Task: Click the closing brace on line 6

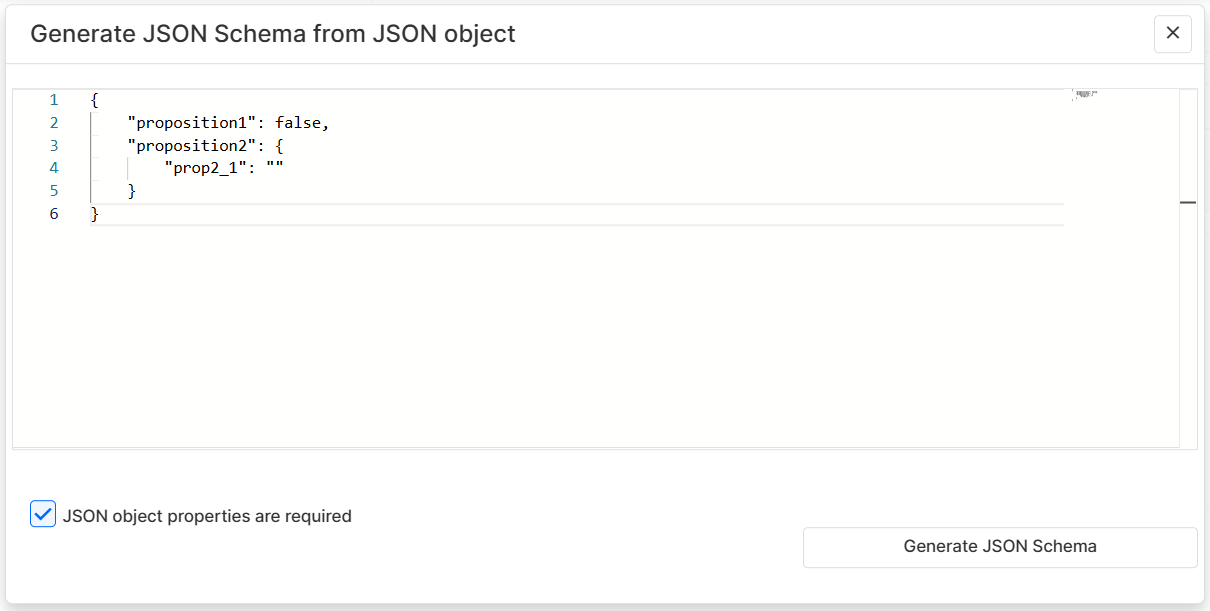Action: pos(95,214)
